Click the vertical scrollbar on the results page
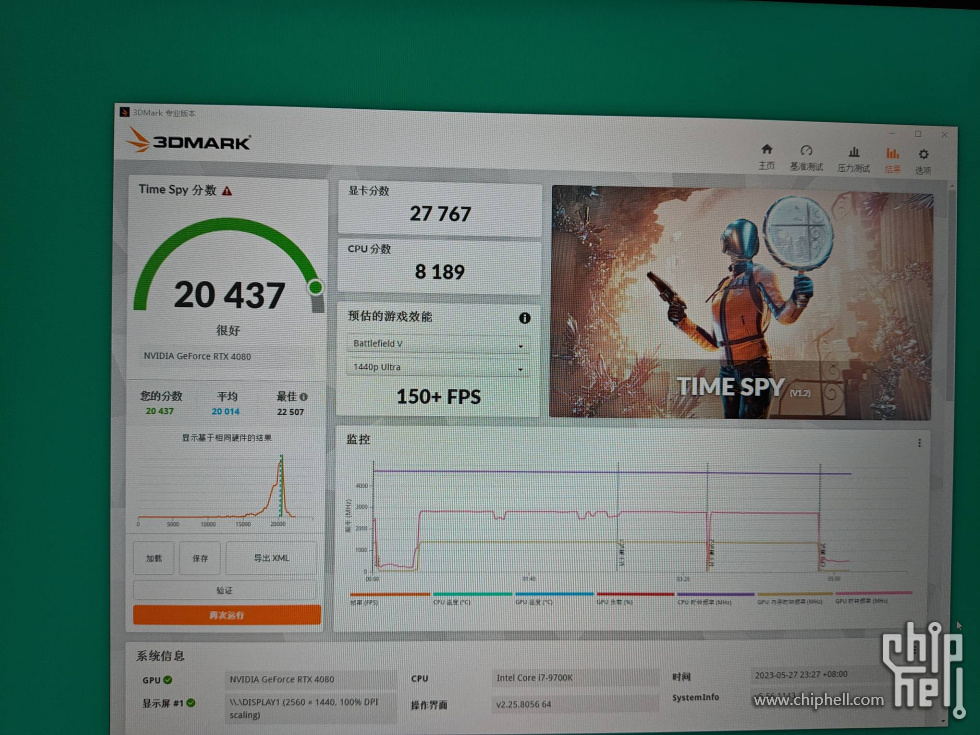Screen dimensions: 980x735 [x=950, y=294]
